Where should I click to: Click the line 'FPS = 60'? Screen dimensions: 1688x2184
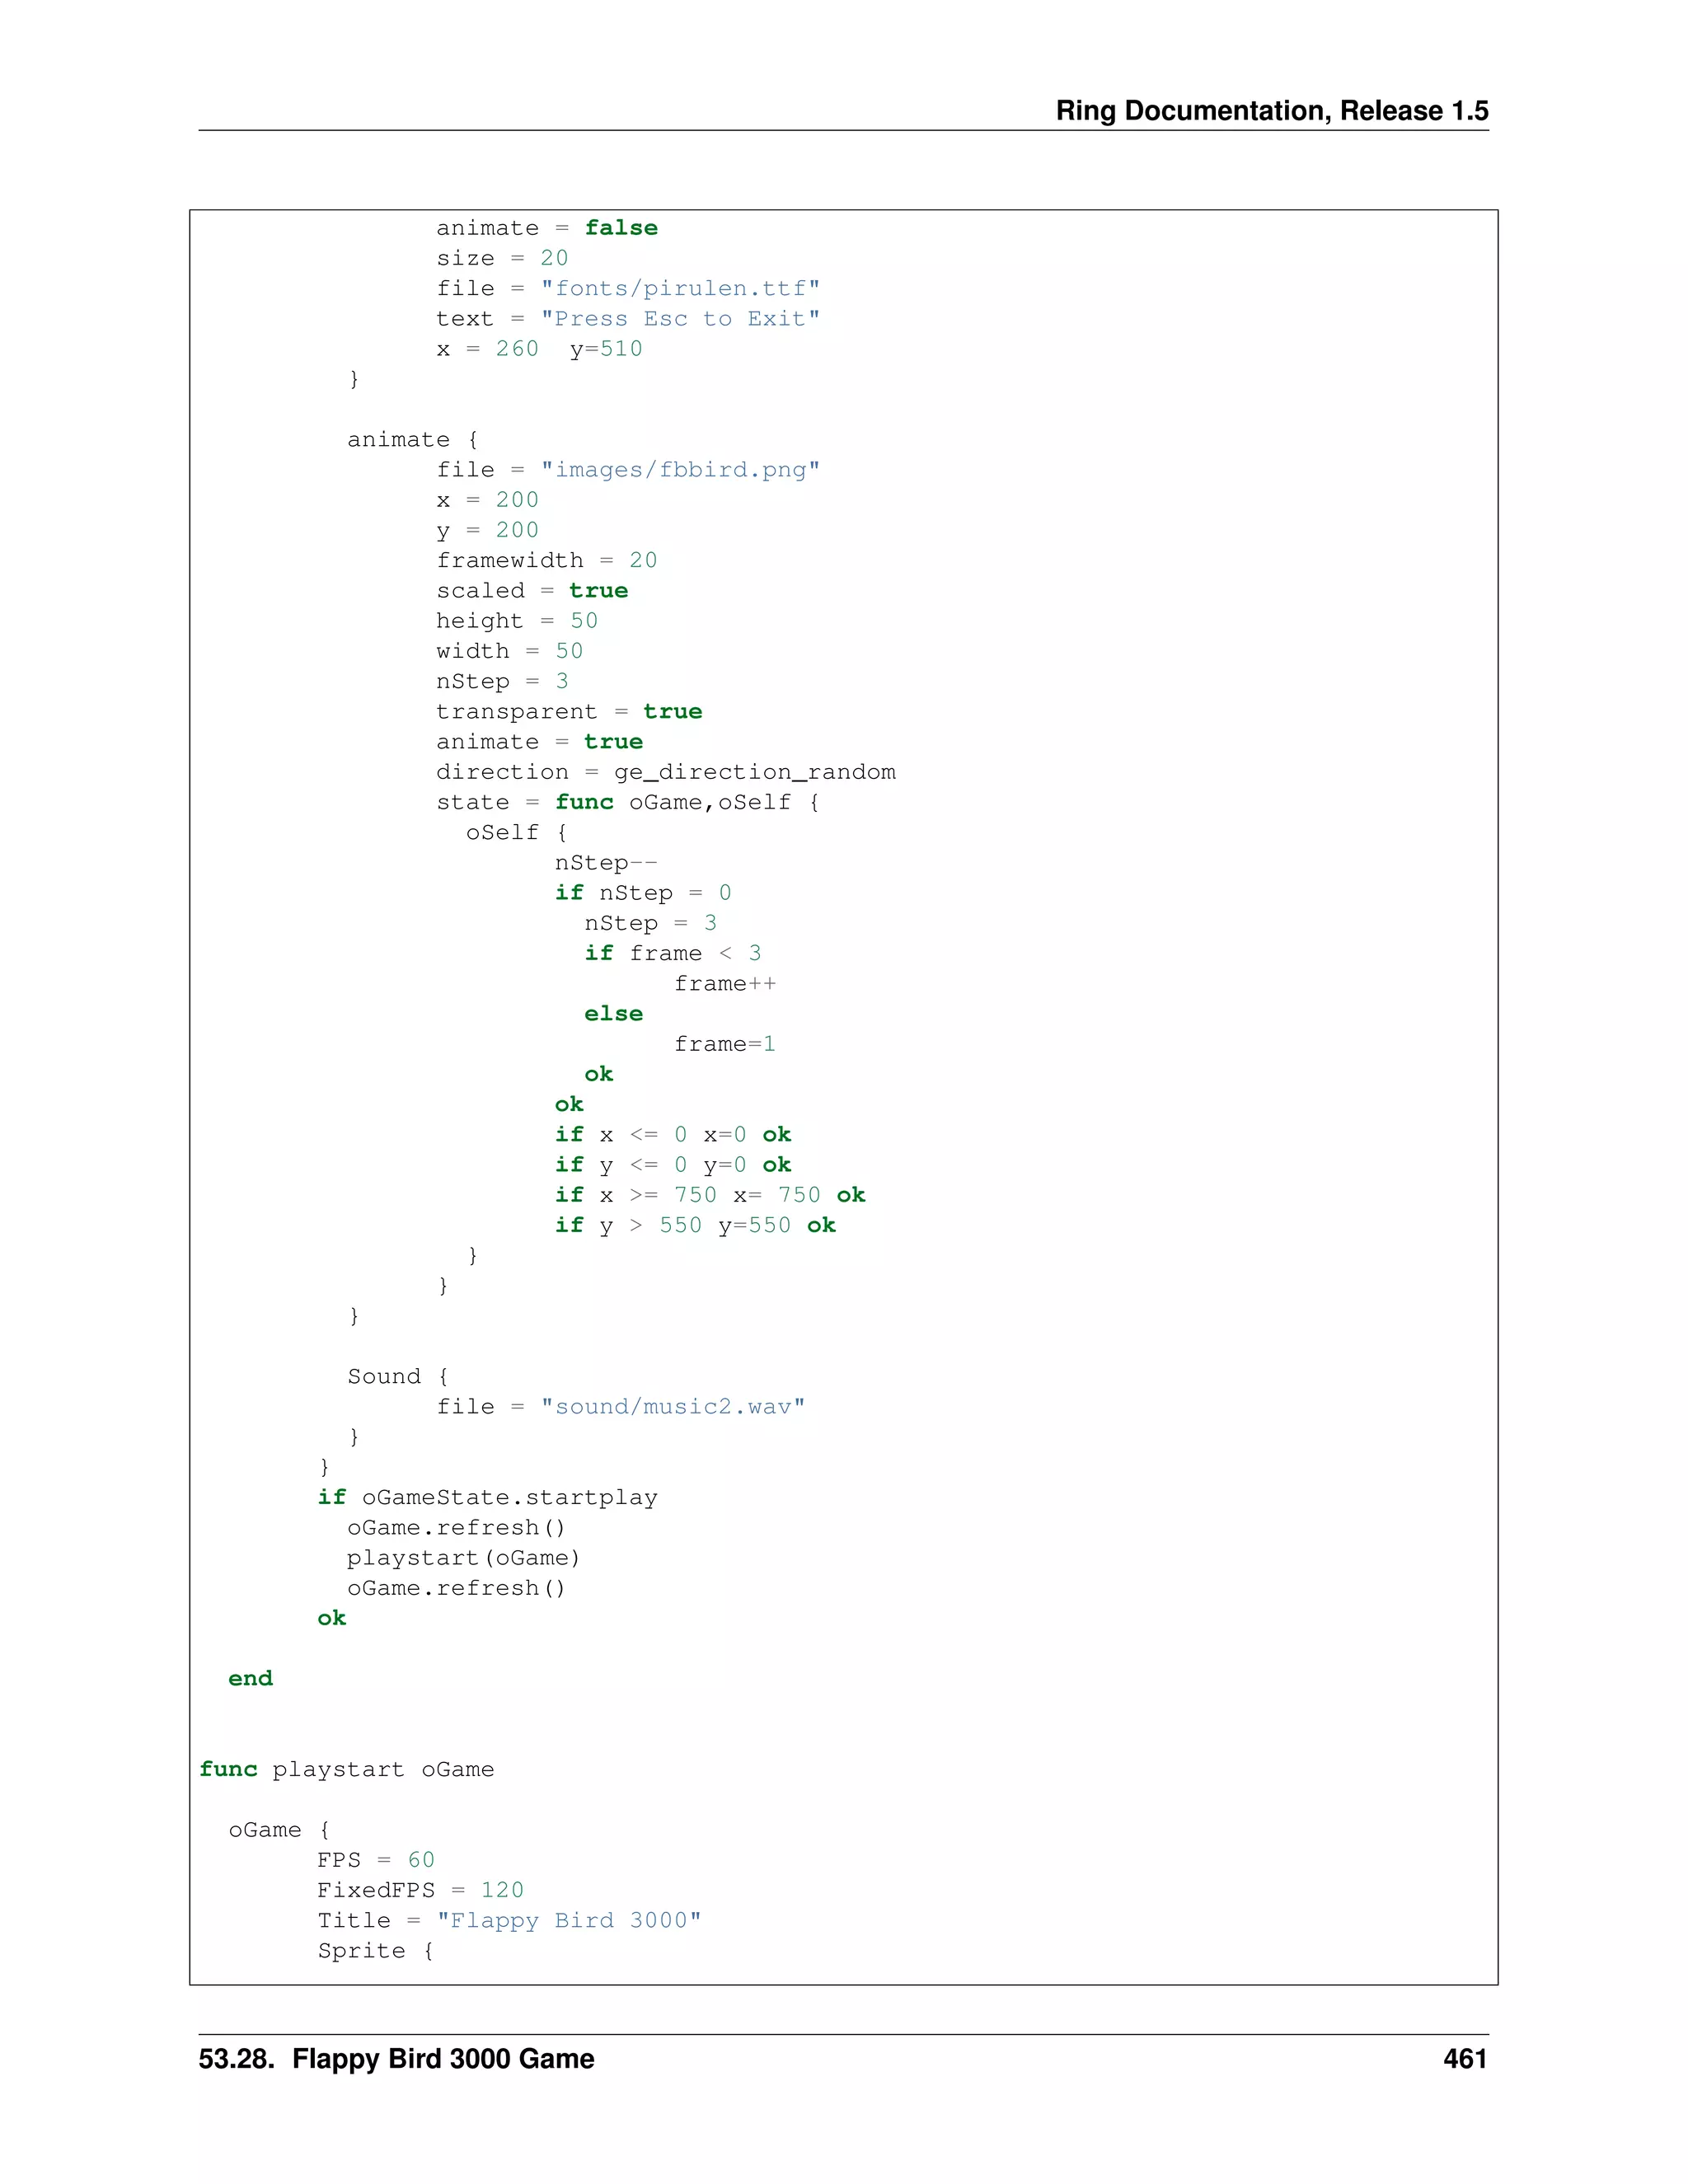click(376, 1860)
